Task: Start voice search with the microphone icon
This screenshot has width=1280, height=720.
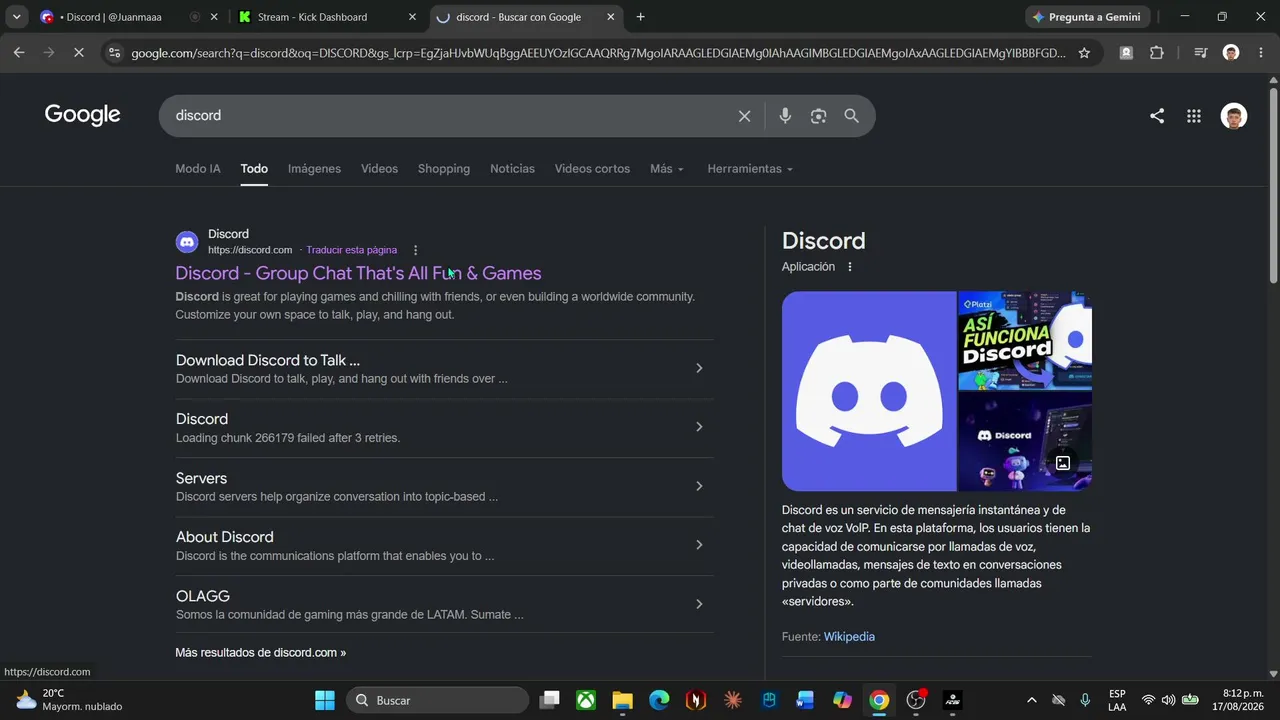Action: click(785, 116)
